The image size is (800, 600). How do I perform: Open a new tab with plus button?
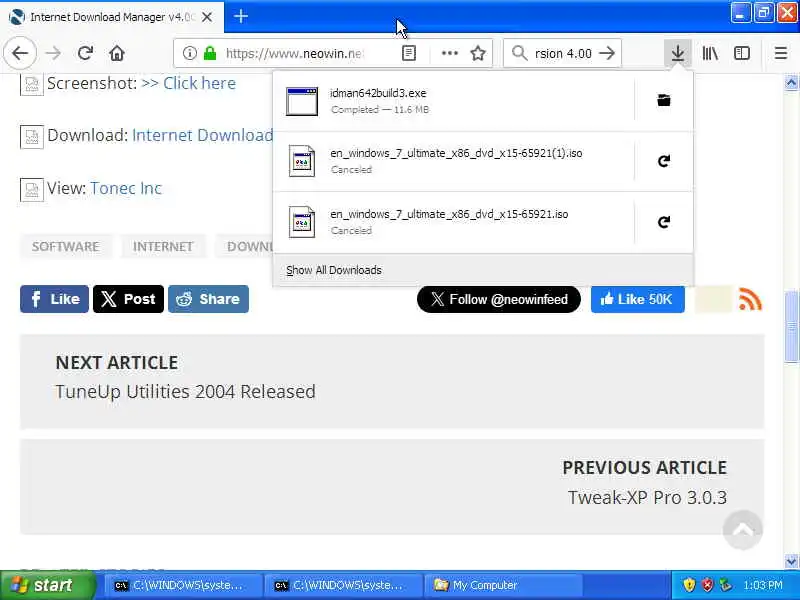pyautogui.click(x=241, y=16)
